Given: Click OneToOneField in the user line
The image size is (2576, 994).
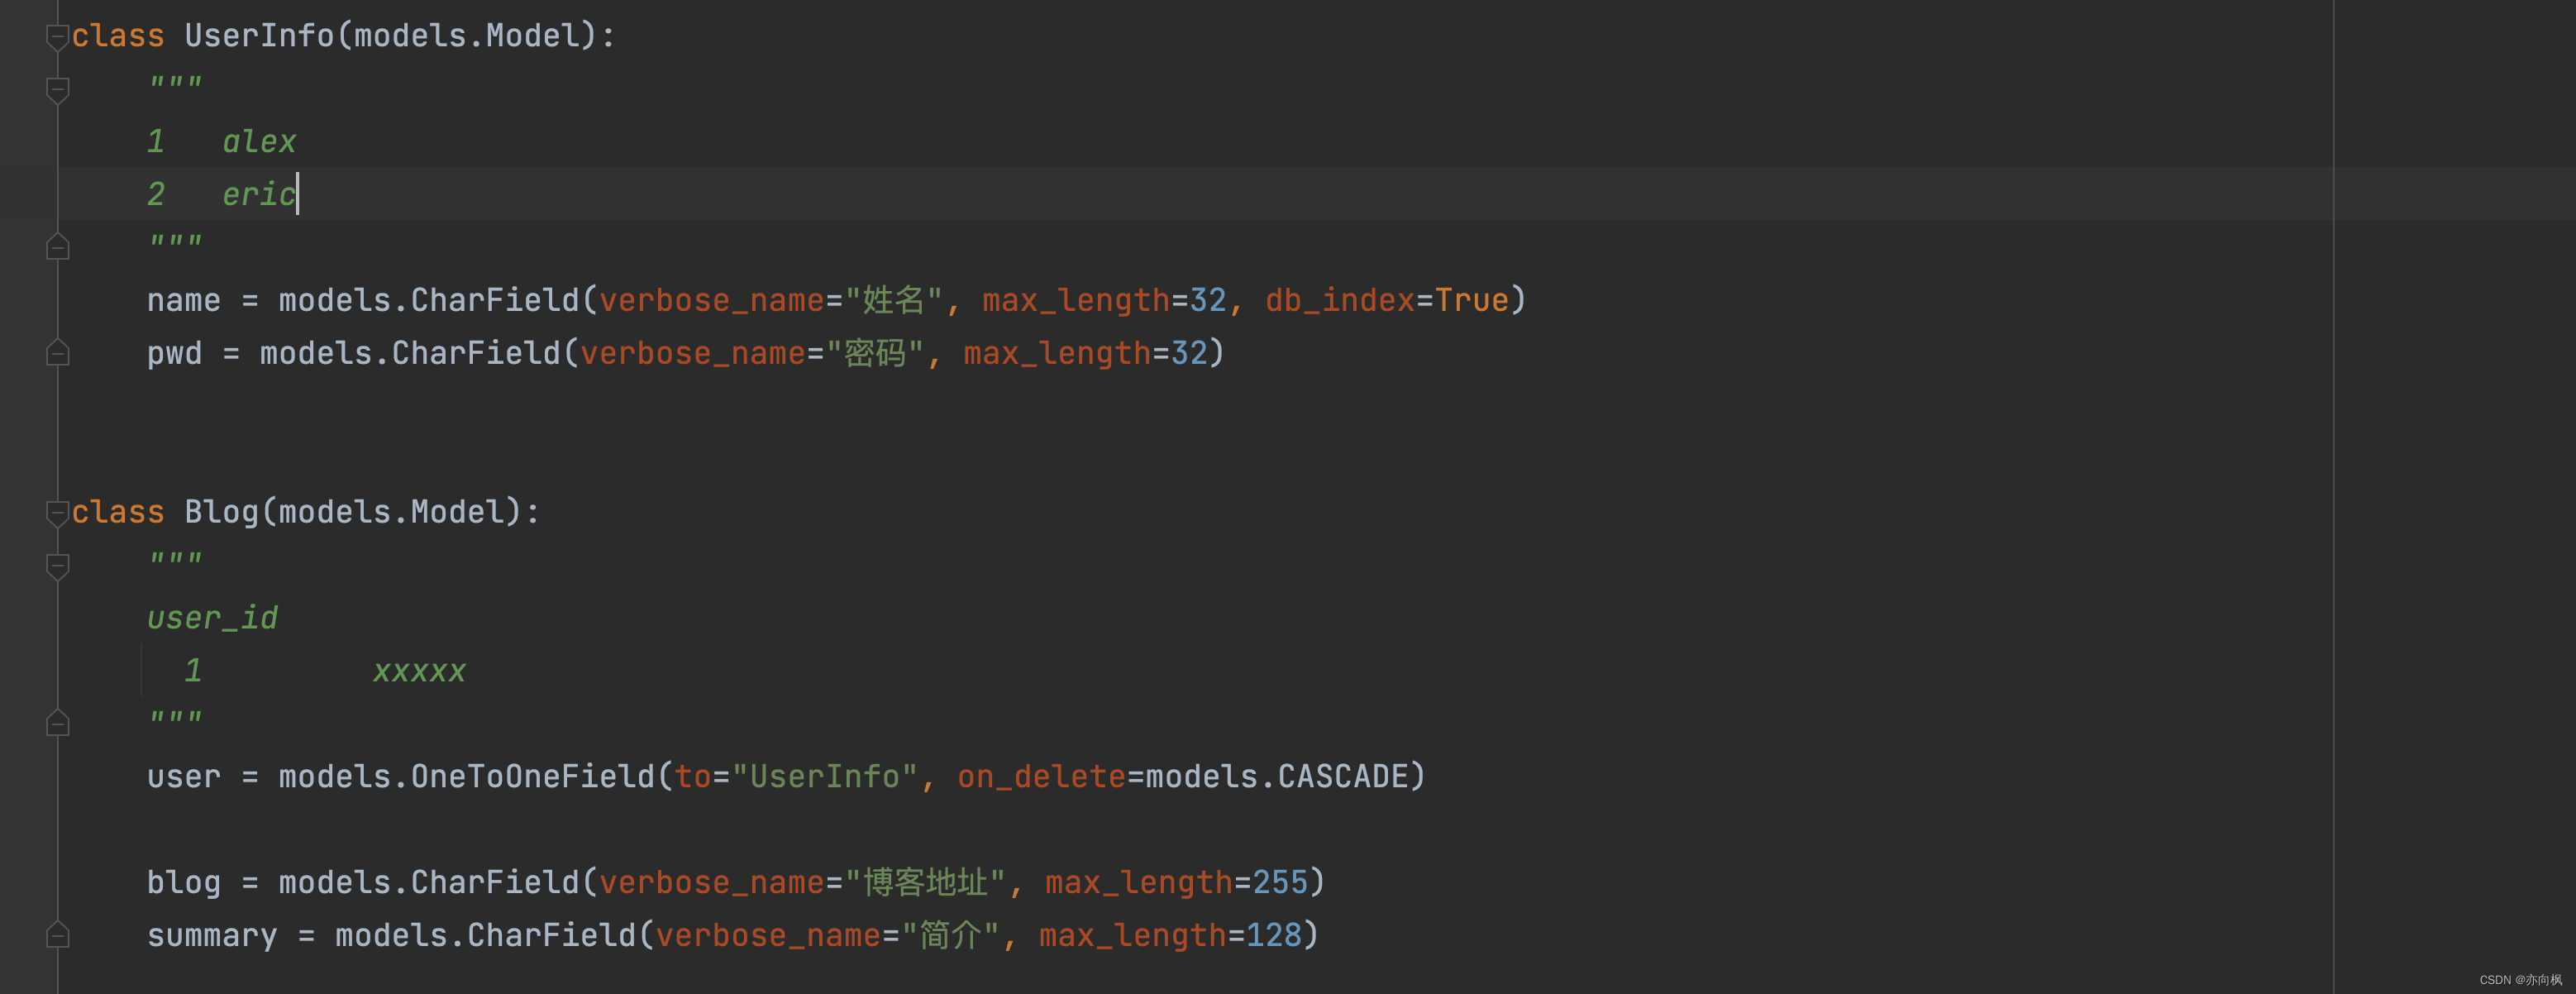Looking at the screenshot, I should pyautogui.click(x=532, y=777).
